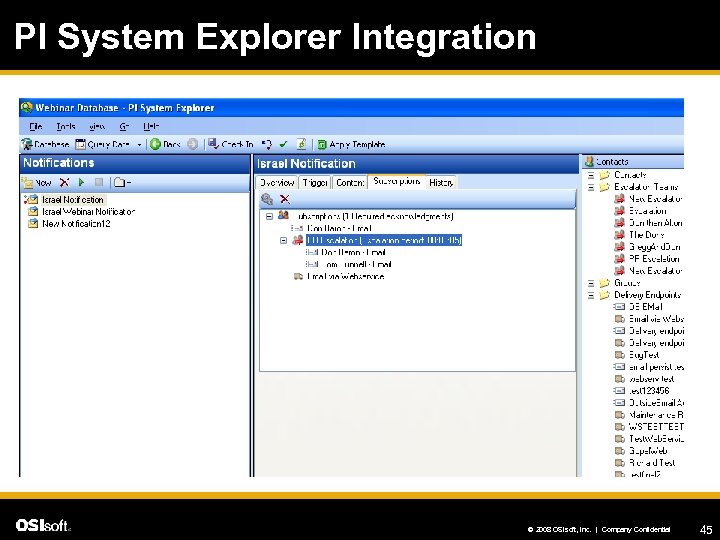This screenshot has height=540, width=720.
Task: Click the Contacts panel header icon
Action: coord(589,162)
